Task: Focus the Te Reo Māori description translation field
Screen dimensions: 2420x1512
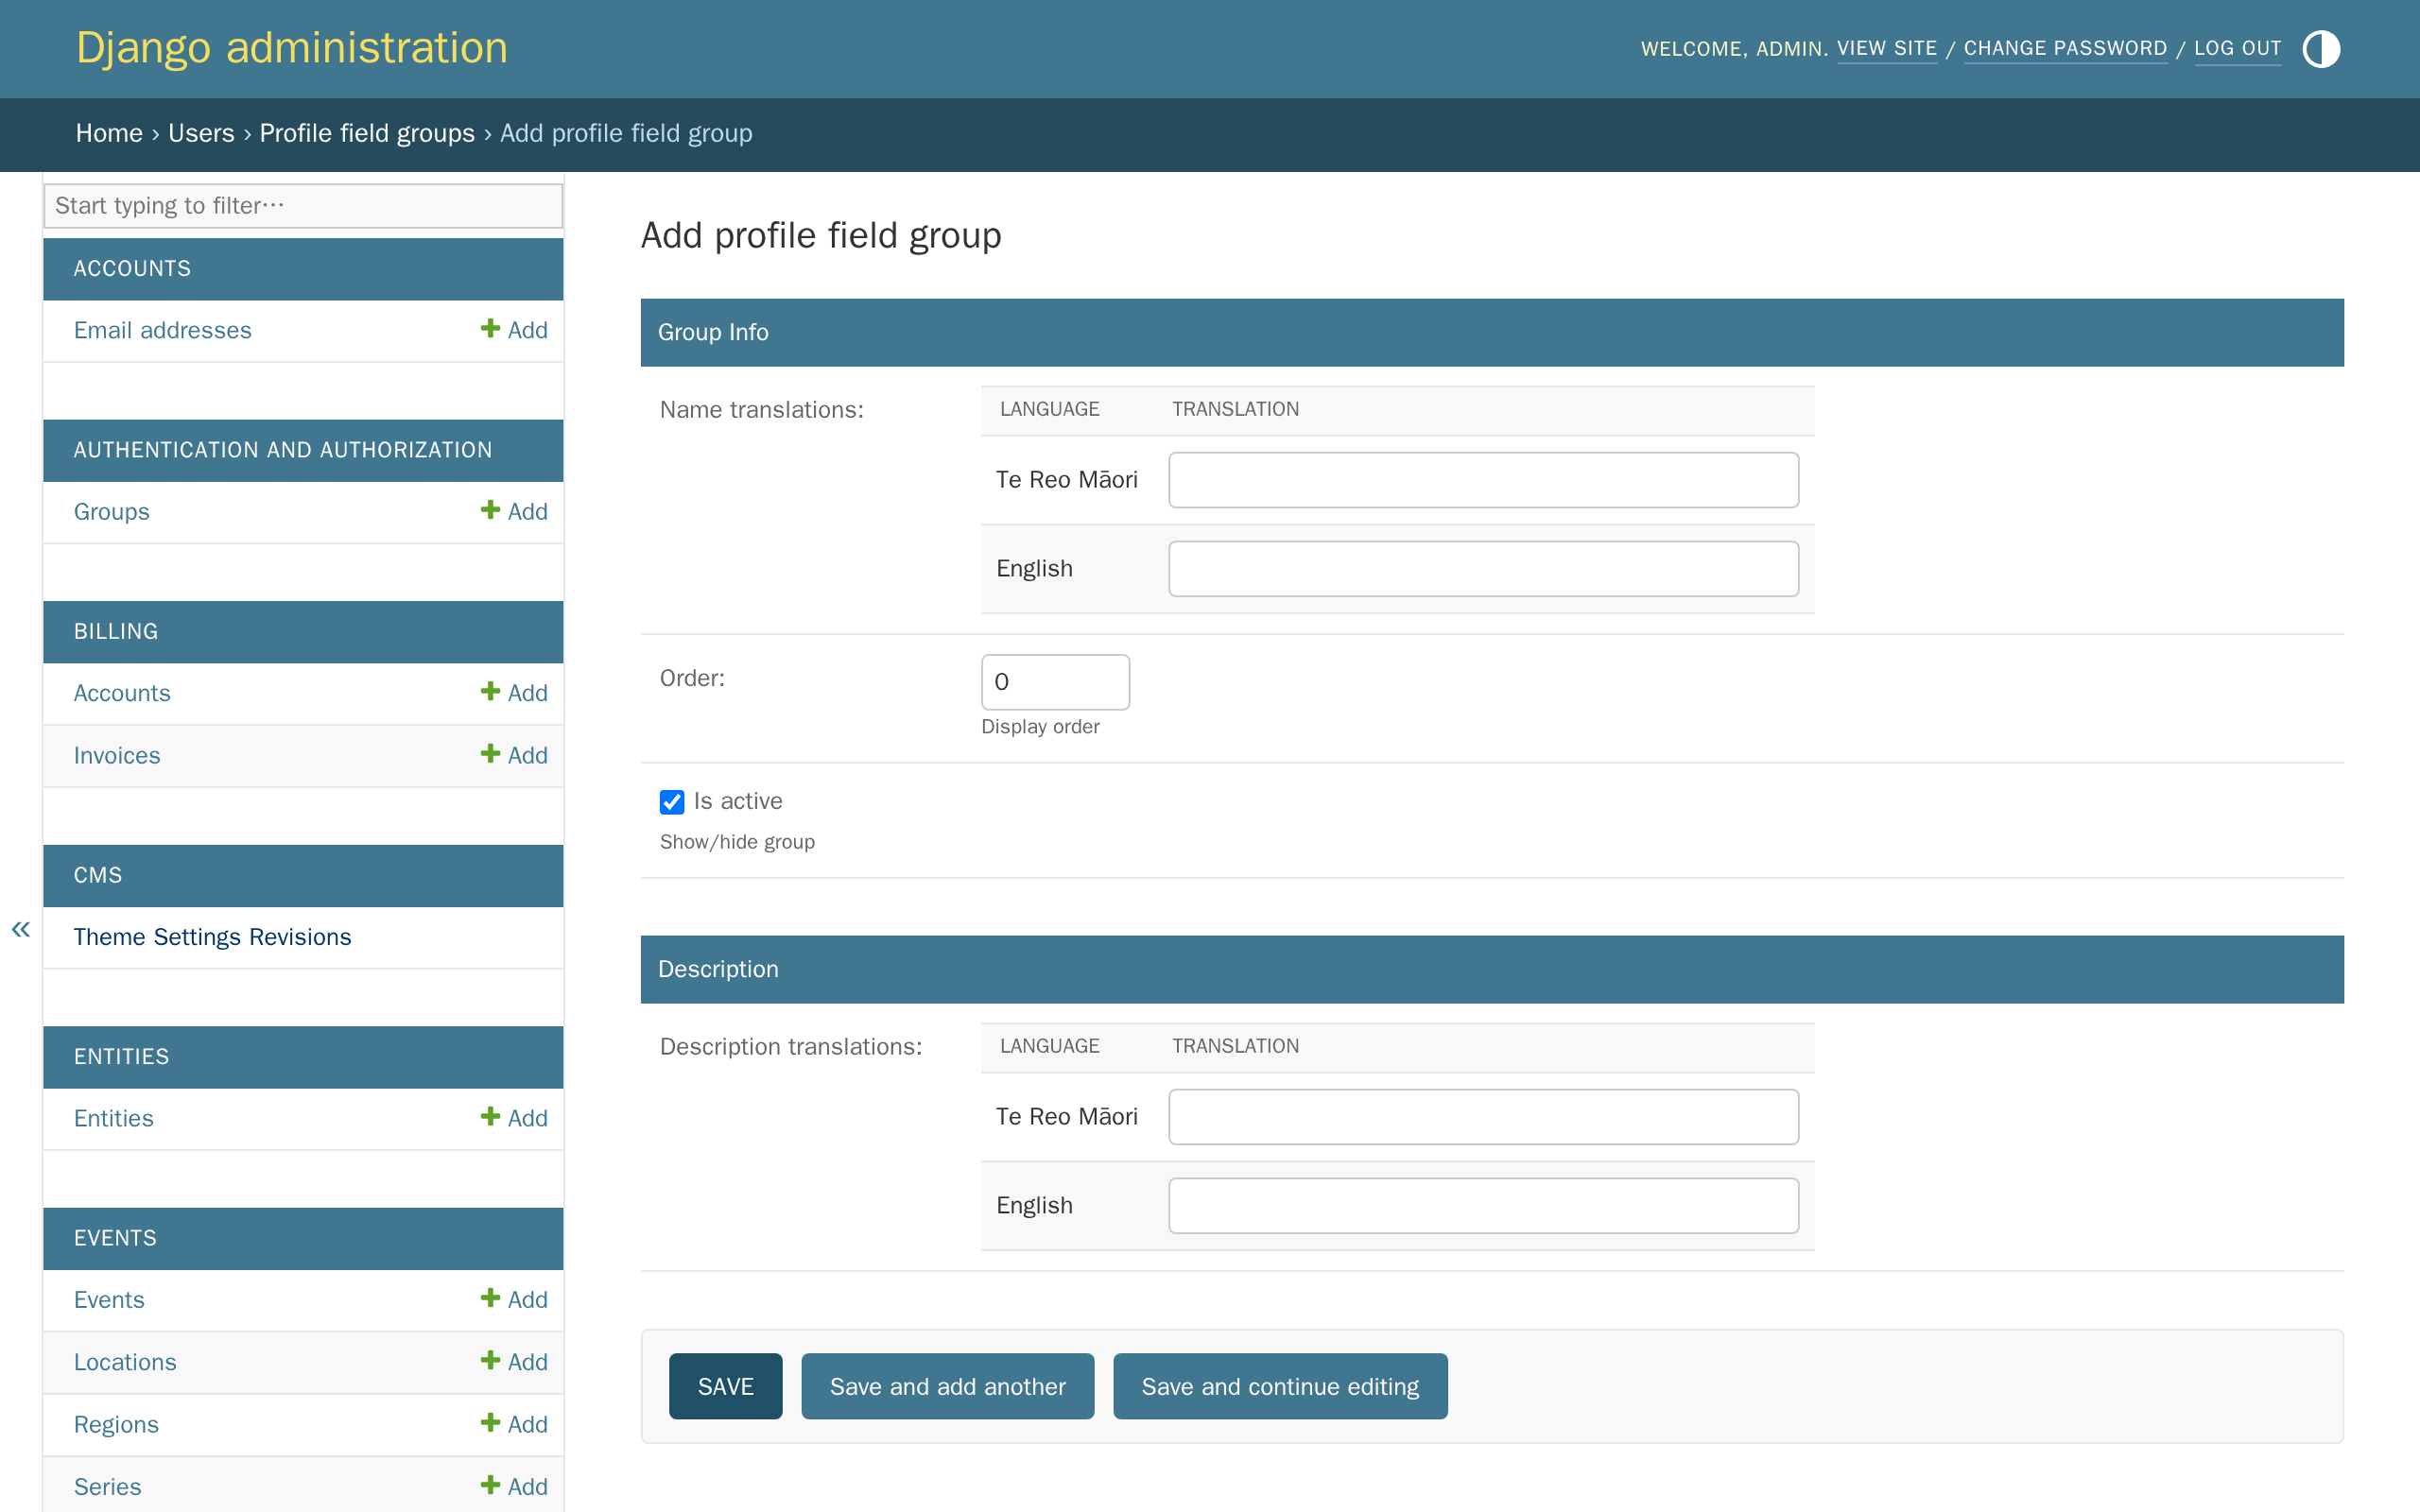Action: pos(1483,1117)
